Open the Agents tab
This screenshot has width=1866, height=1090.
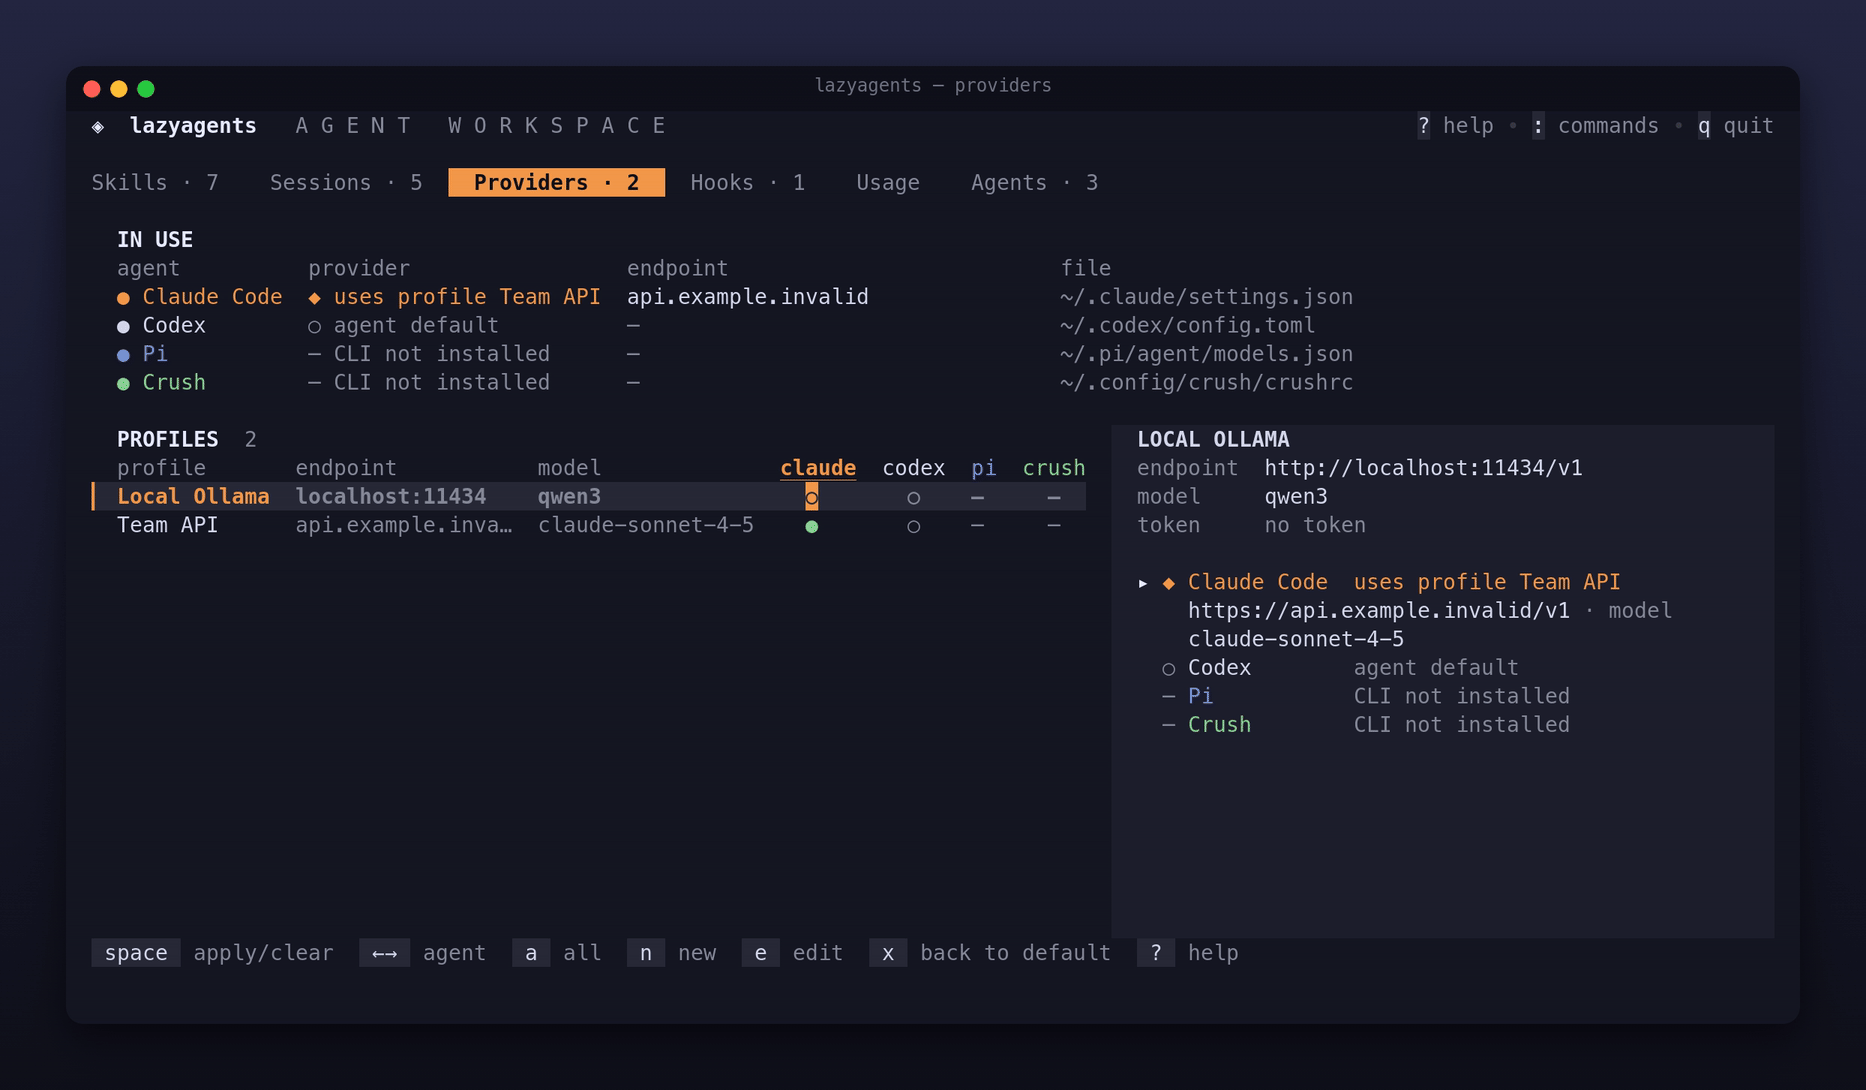pyautogui.click(x=1034, y=183)
